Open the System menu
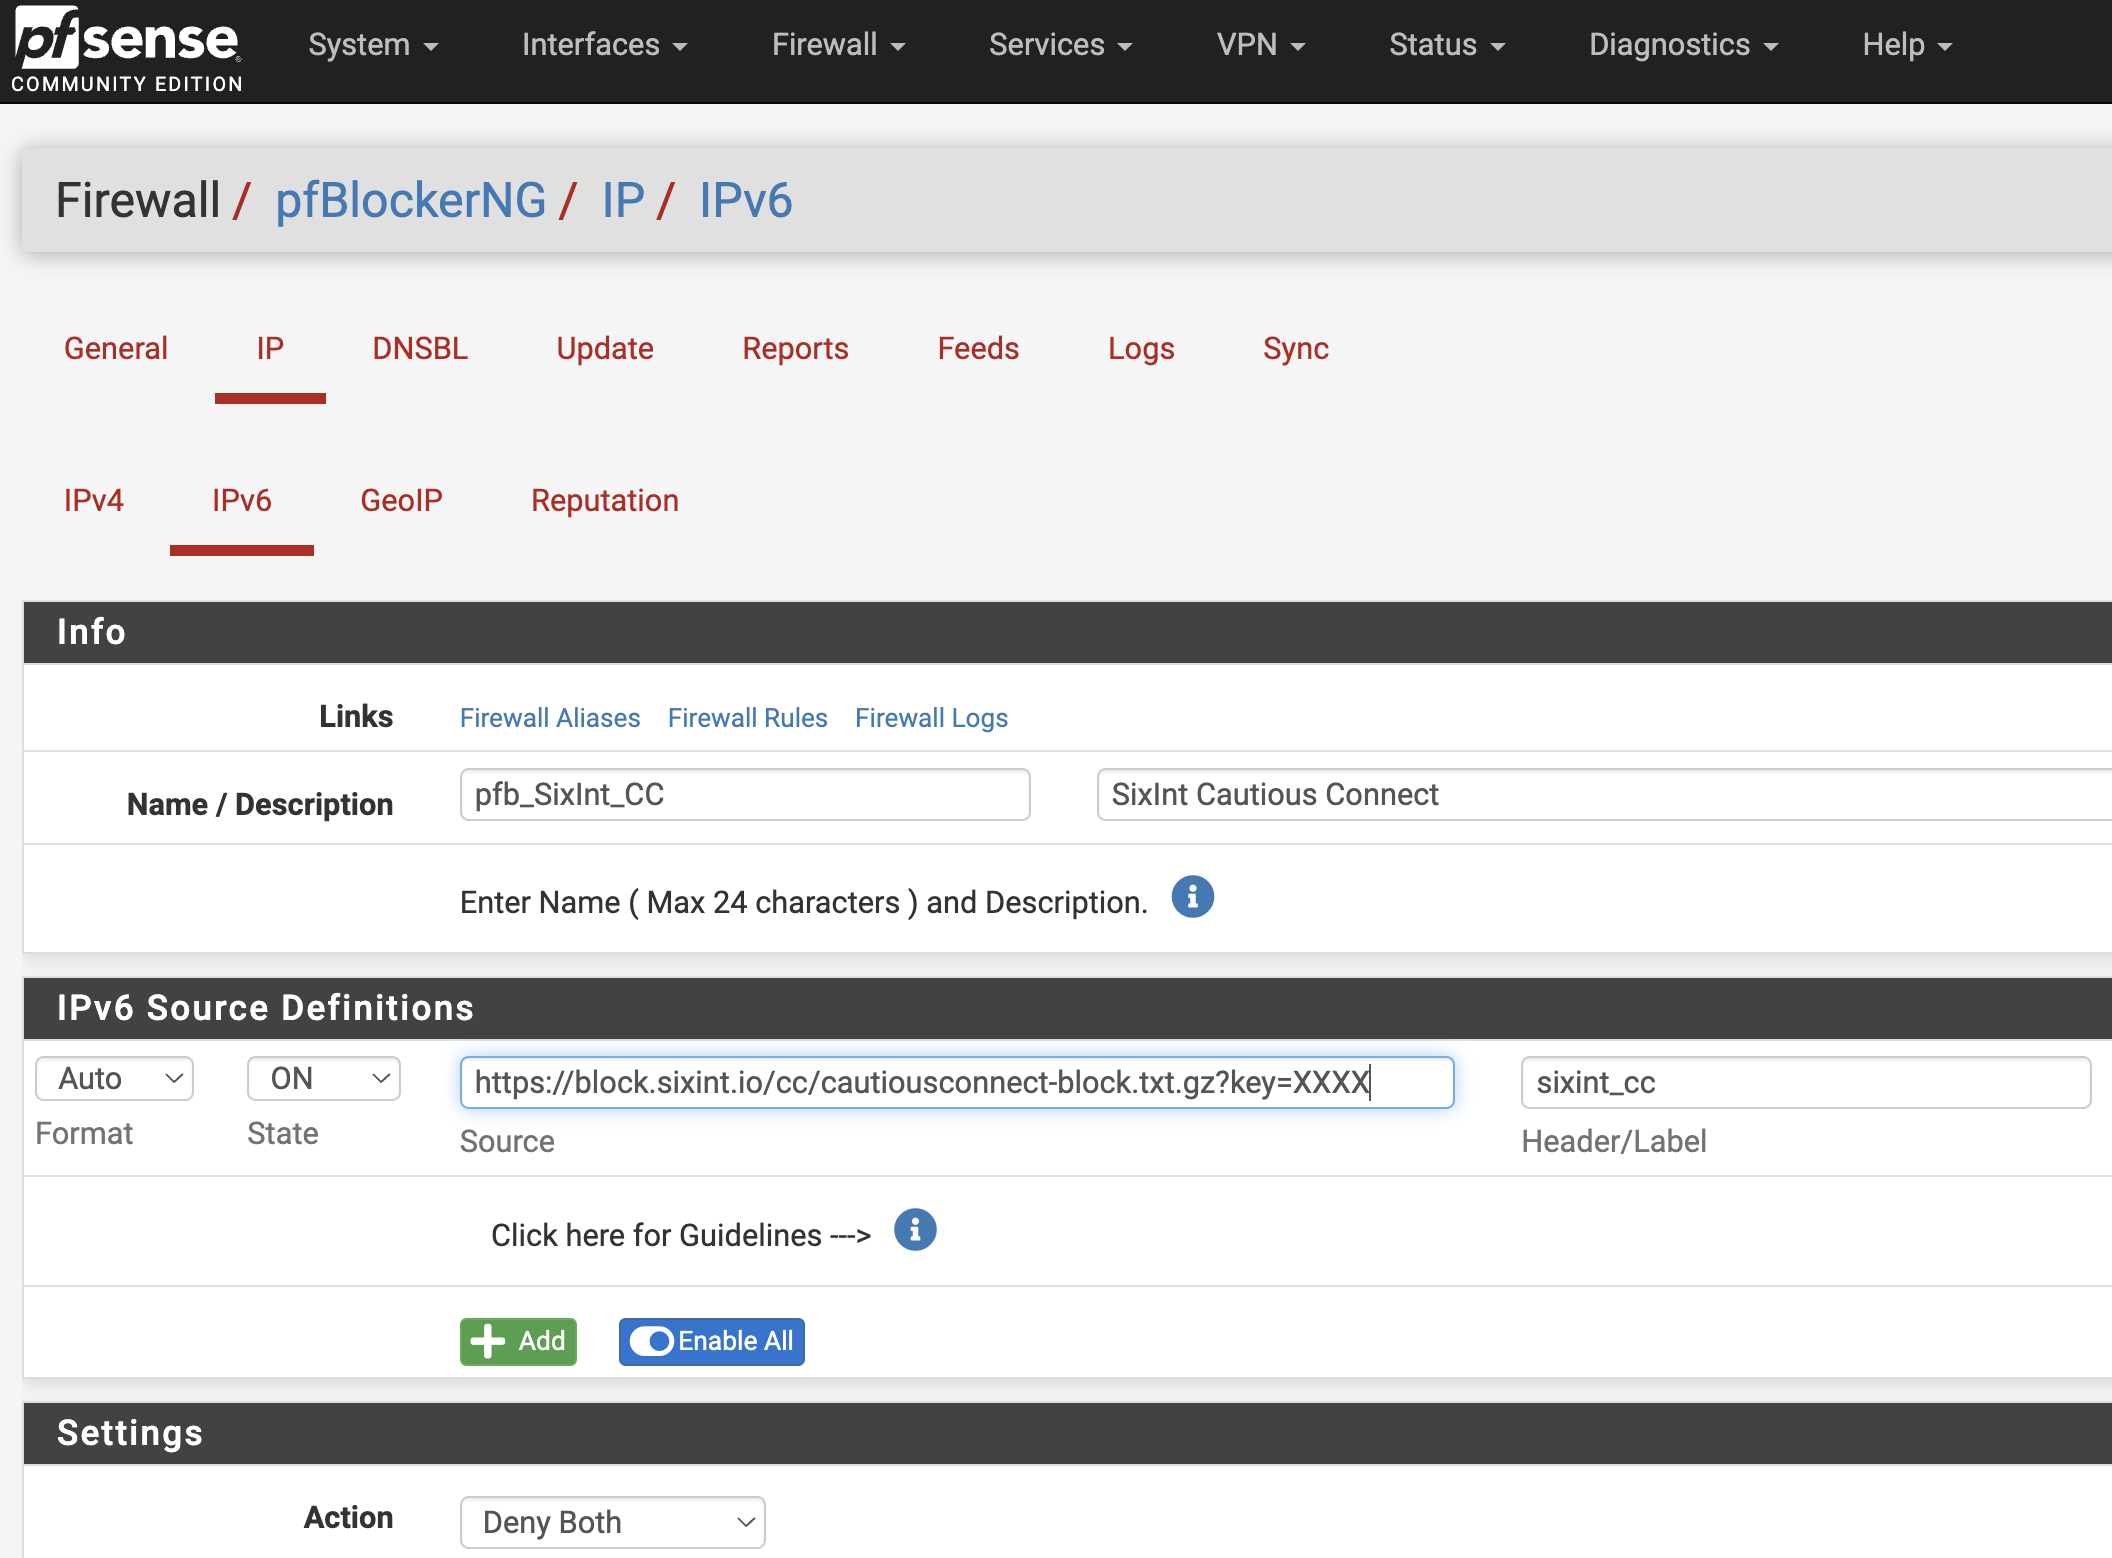This screenshot has width=2112, height=1558. (x=373, y=45)
